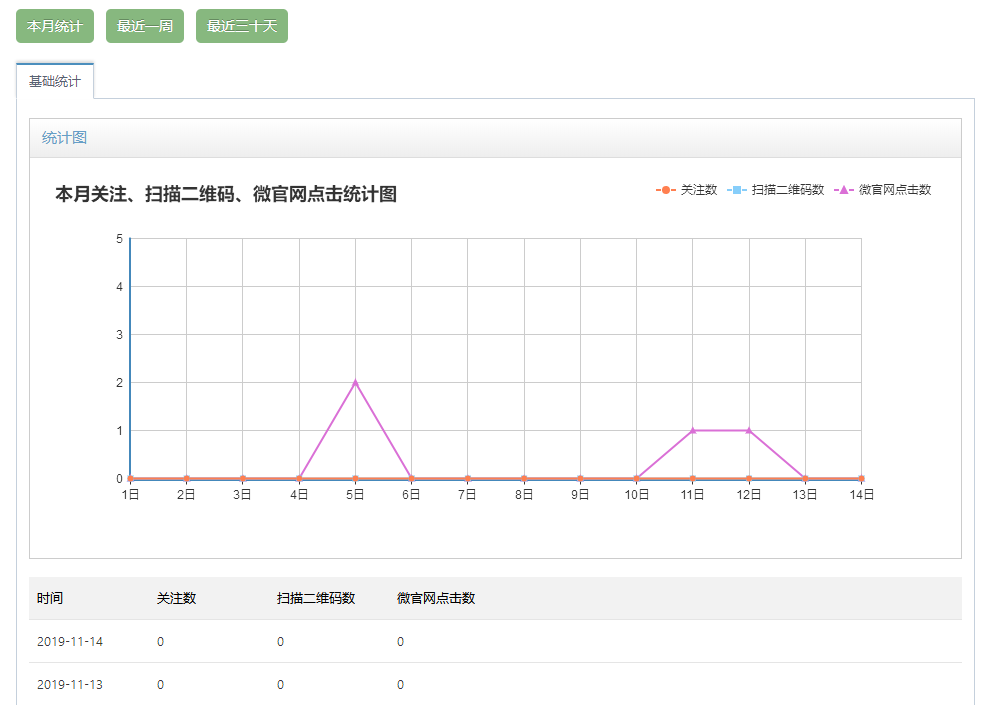Click the purple data point at 11日
Image resolution: width=984 pixels, height=705 pixels.
pyautogui.click(x=693, y=431)
